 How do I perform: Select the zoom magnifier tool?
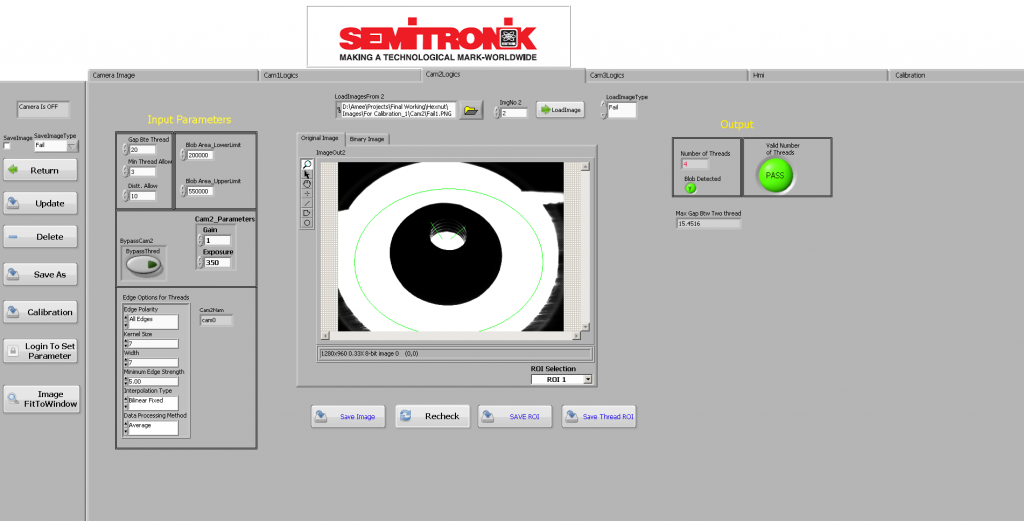307,164
